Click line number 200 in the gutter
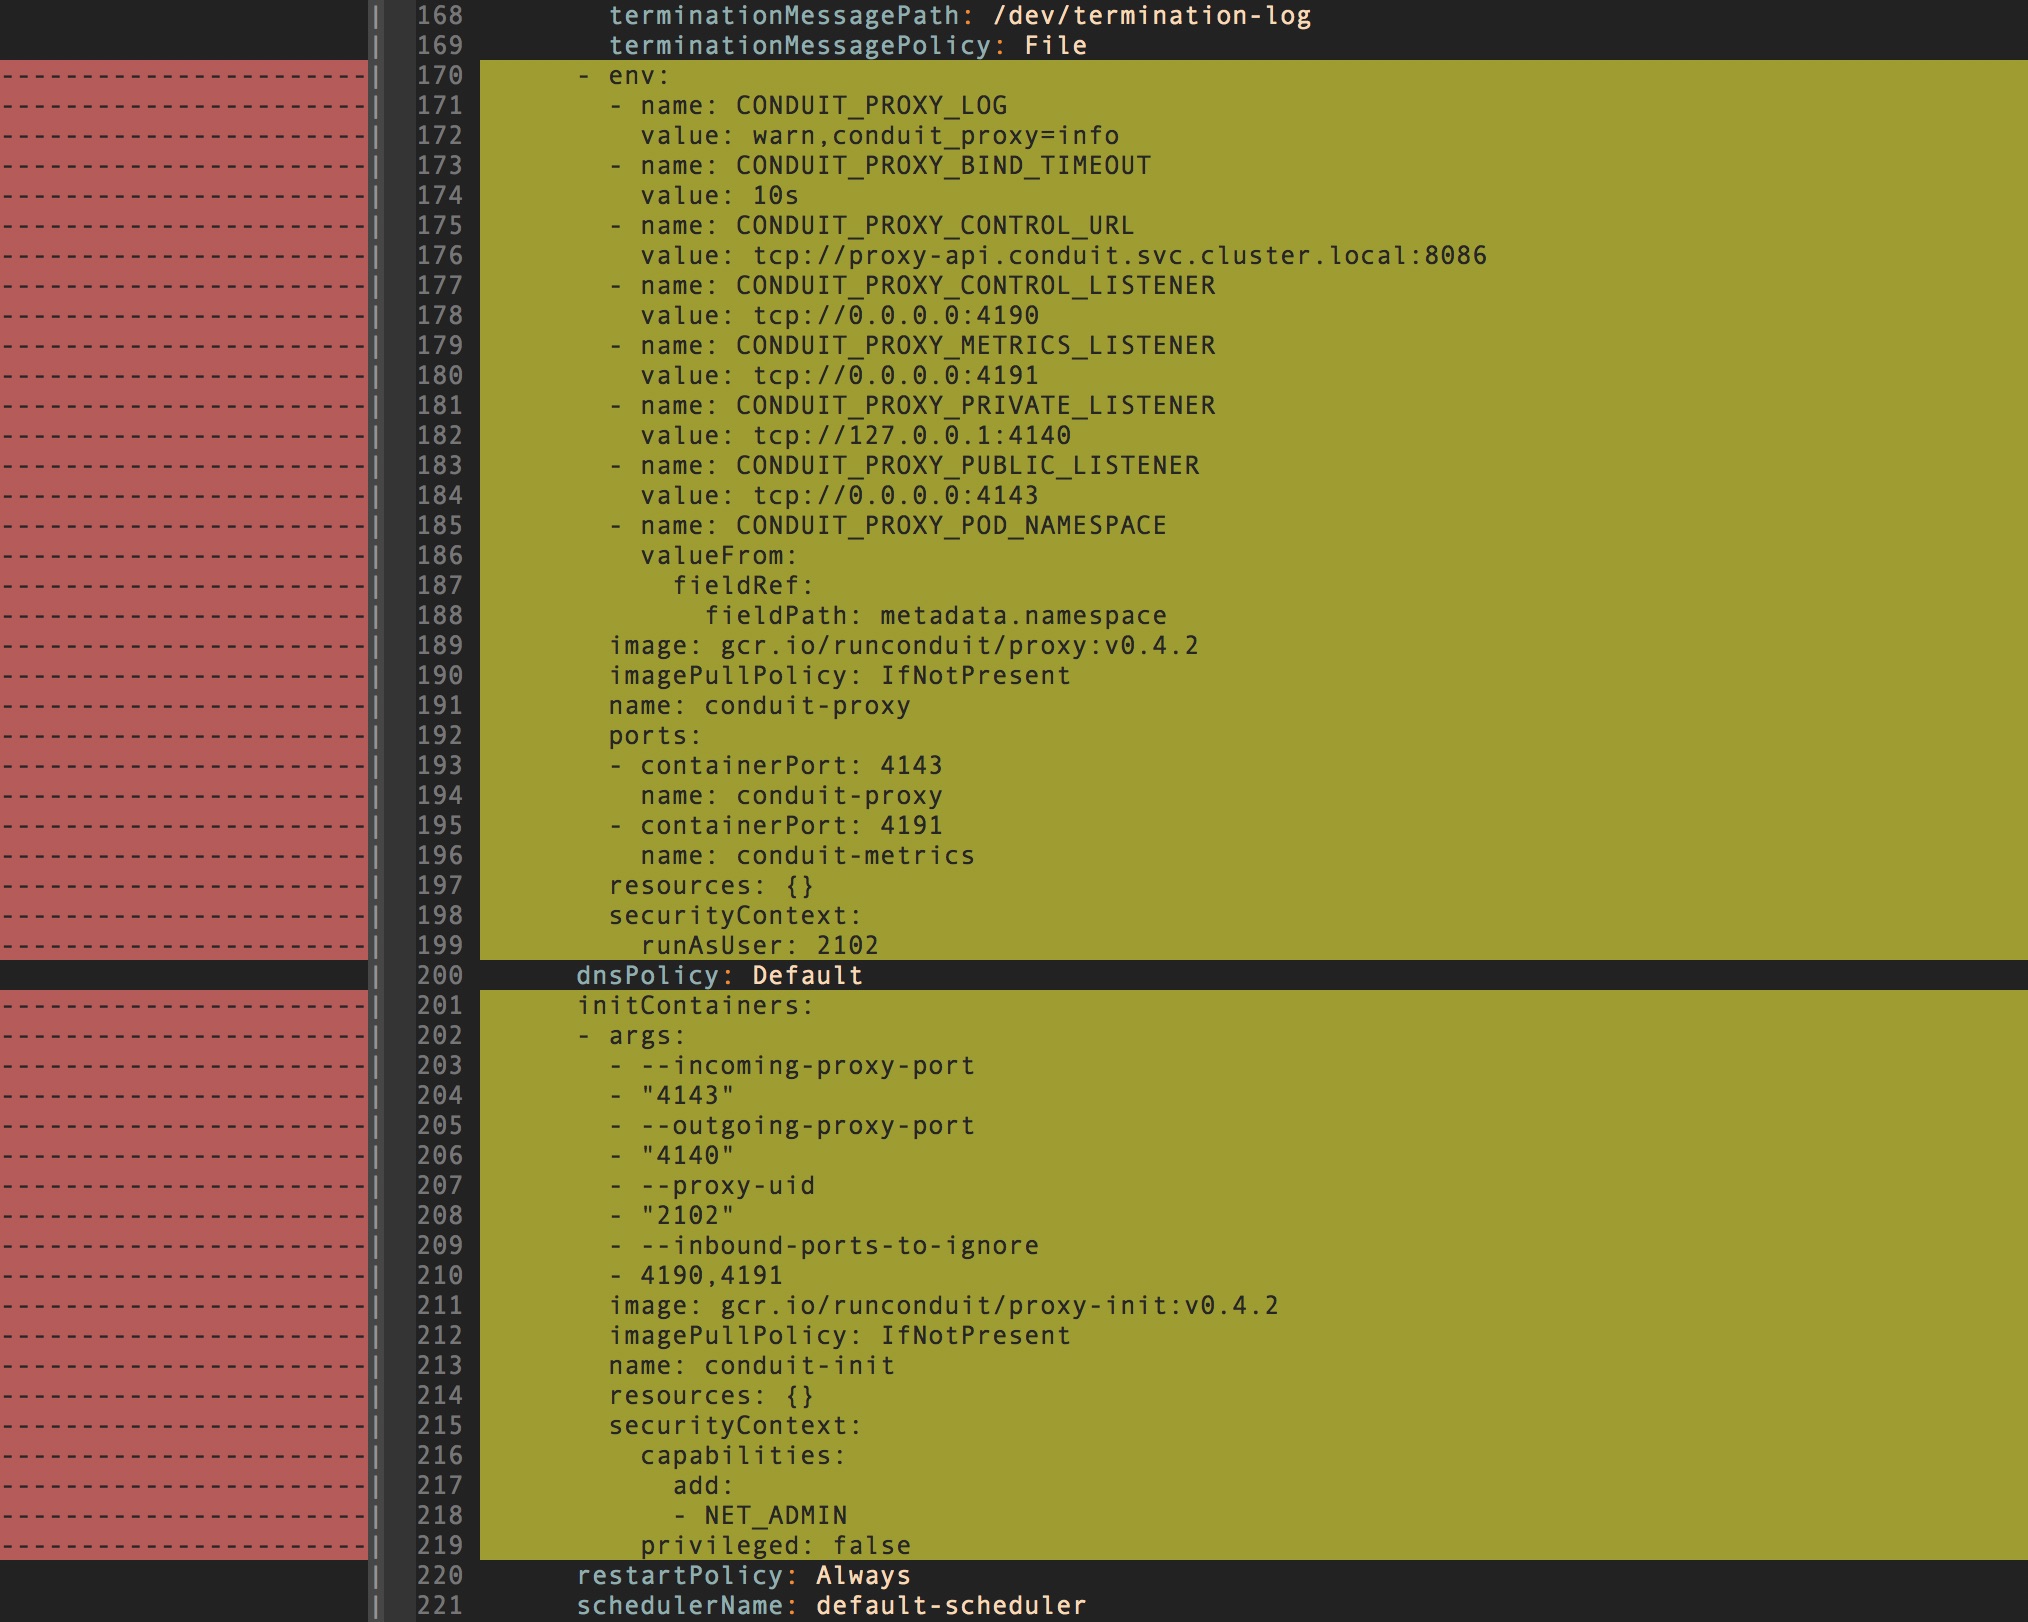Viewport: 2028px width, 1622px height. (440, 976)
